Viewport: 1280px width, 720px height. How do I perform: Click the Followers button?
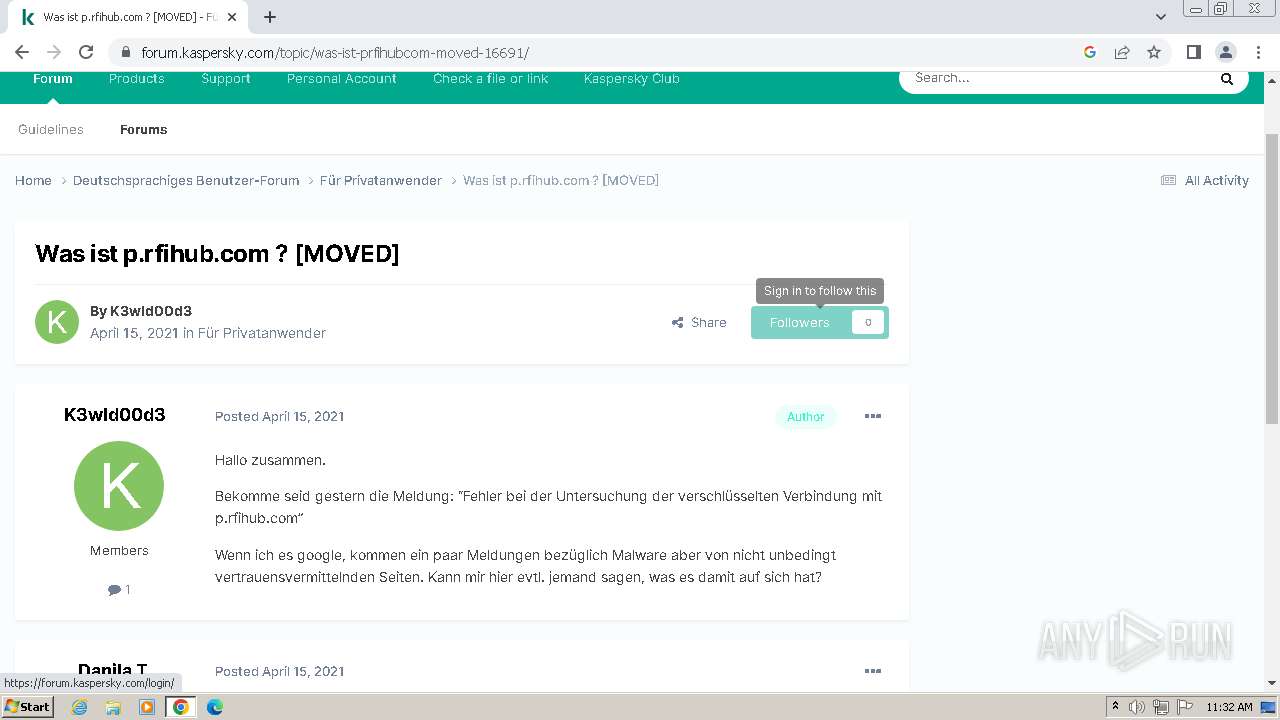(800, 322)
